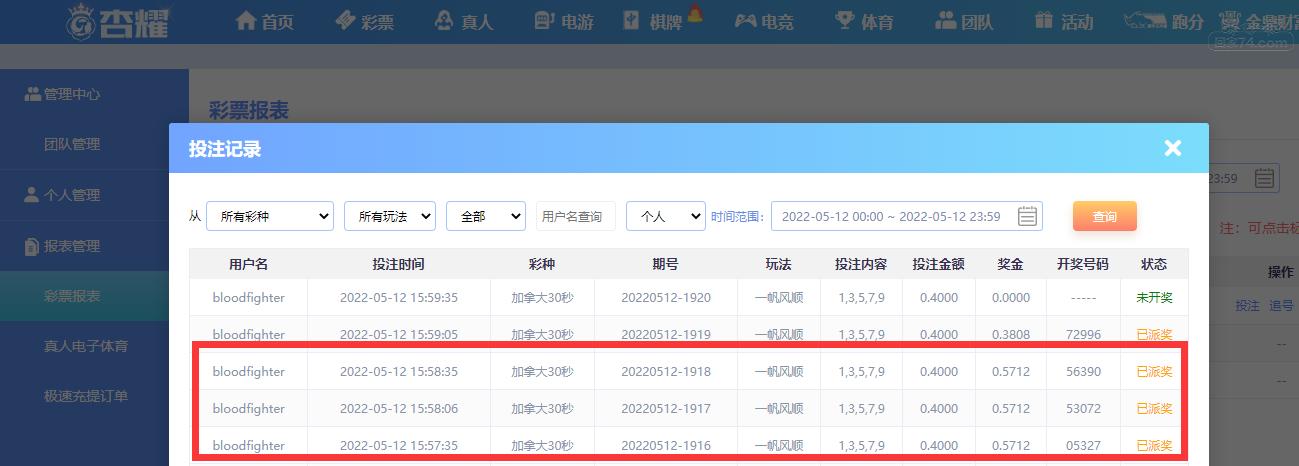Open 真人电子体育 sidebar item
This screenshot has height=466, width=1299.
coord(86,346)
